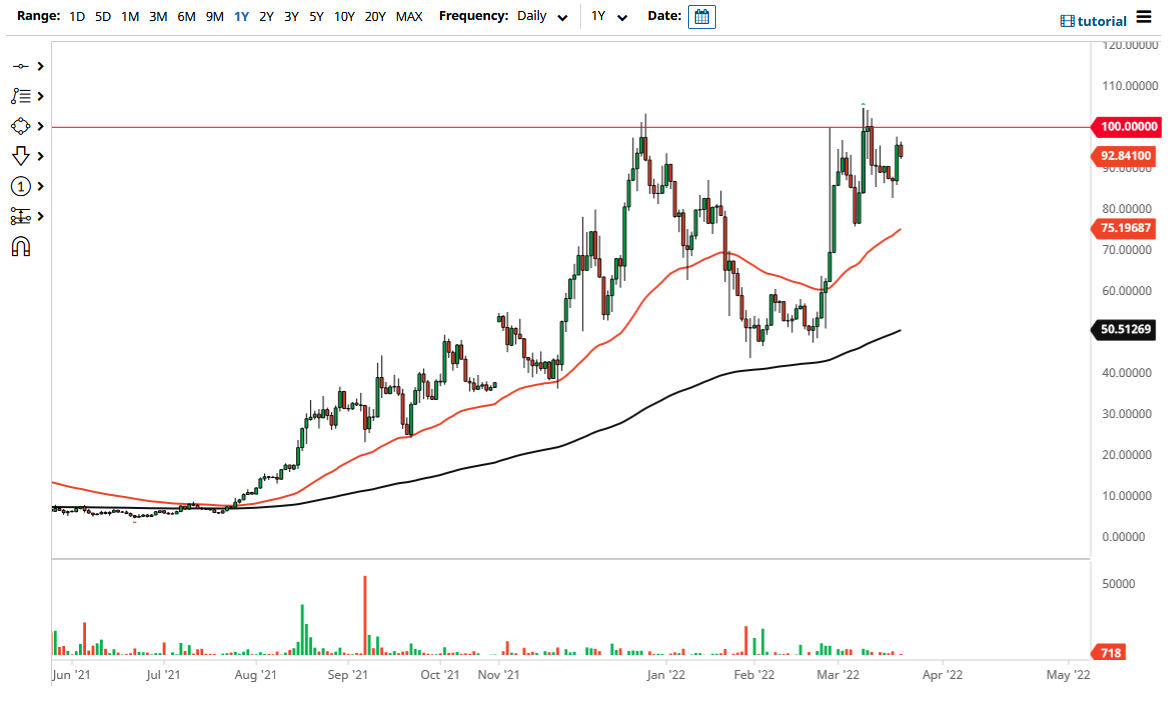
Task: Select the horizontal line drawing tool
Action: click(22, 66)
